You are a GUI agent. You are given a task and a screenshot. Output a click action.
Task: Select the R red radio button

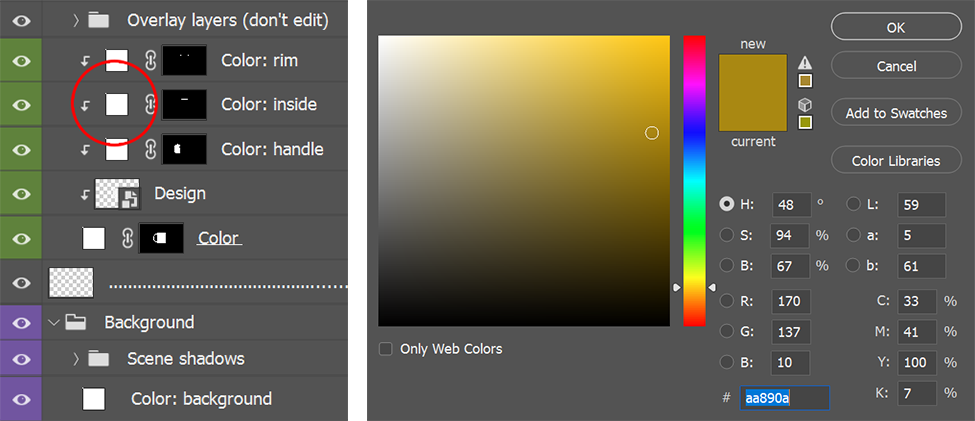click(x=726, y=301)
